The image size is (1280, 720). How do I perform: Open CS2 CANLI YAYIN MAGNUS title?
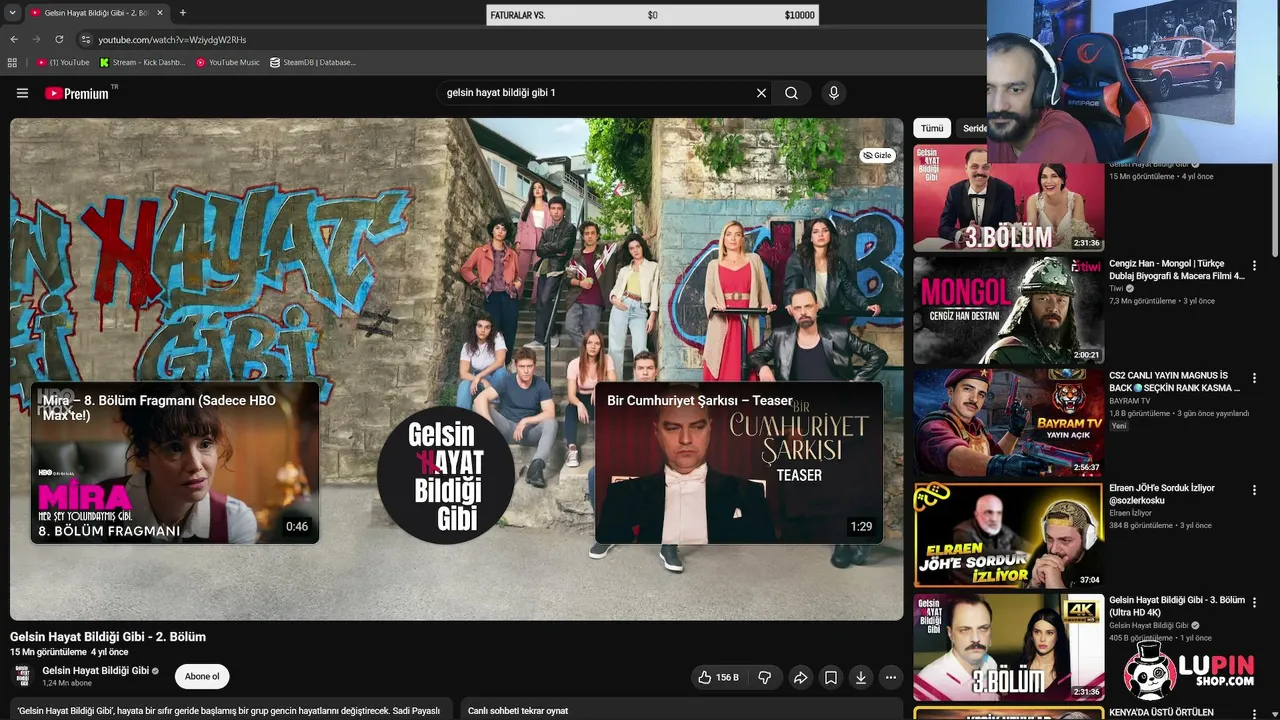tap(1176, 382)
